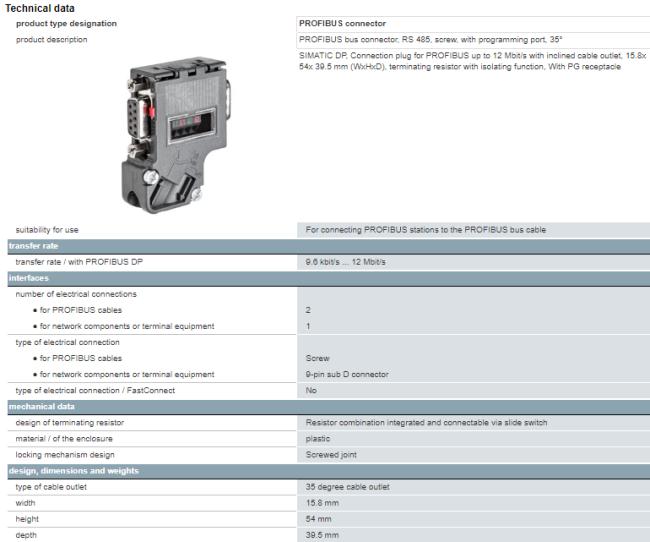Click the Technical data heading
This screenshot has width=650, height=542.
pos(40,8)
